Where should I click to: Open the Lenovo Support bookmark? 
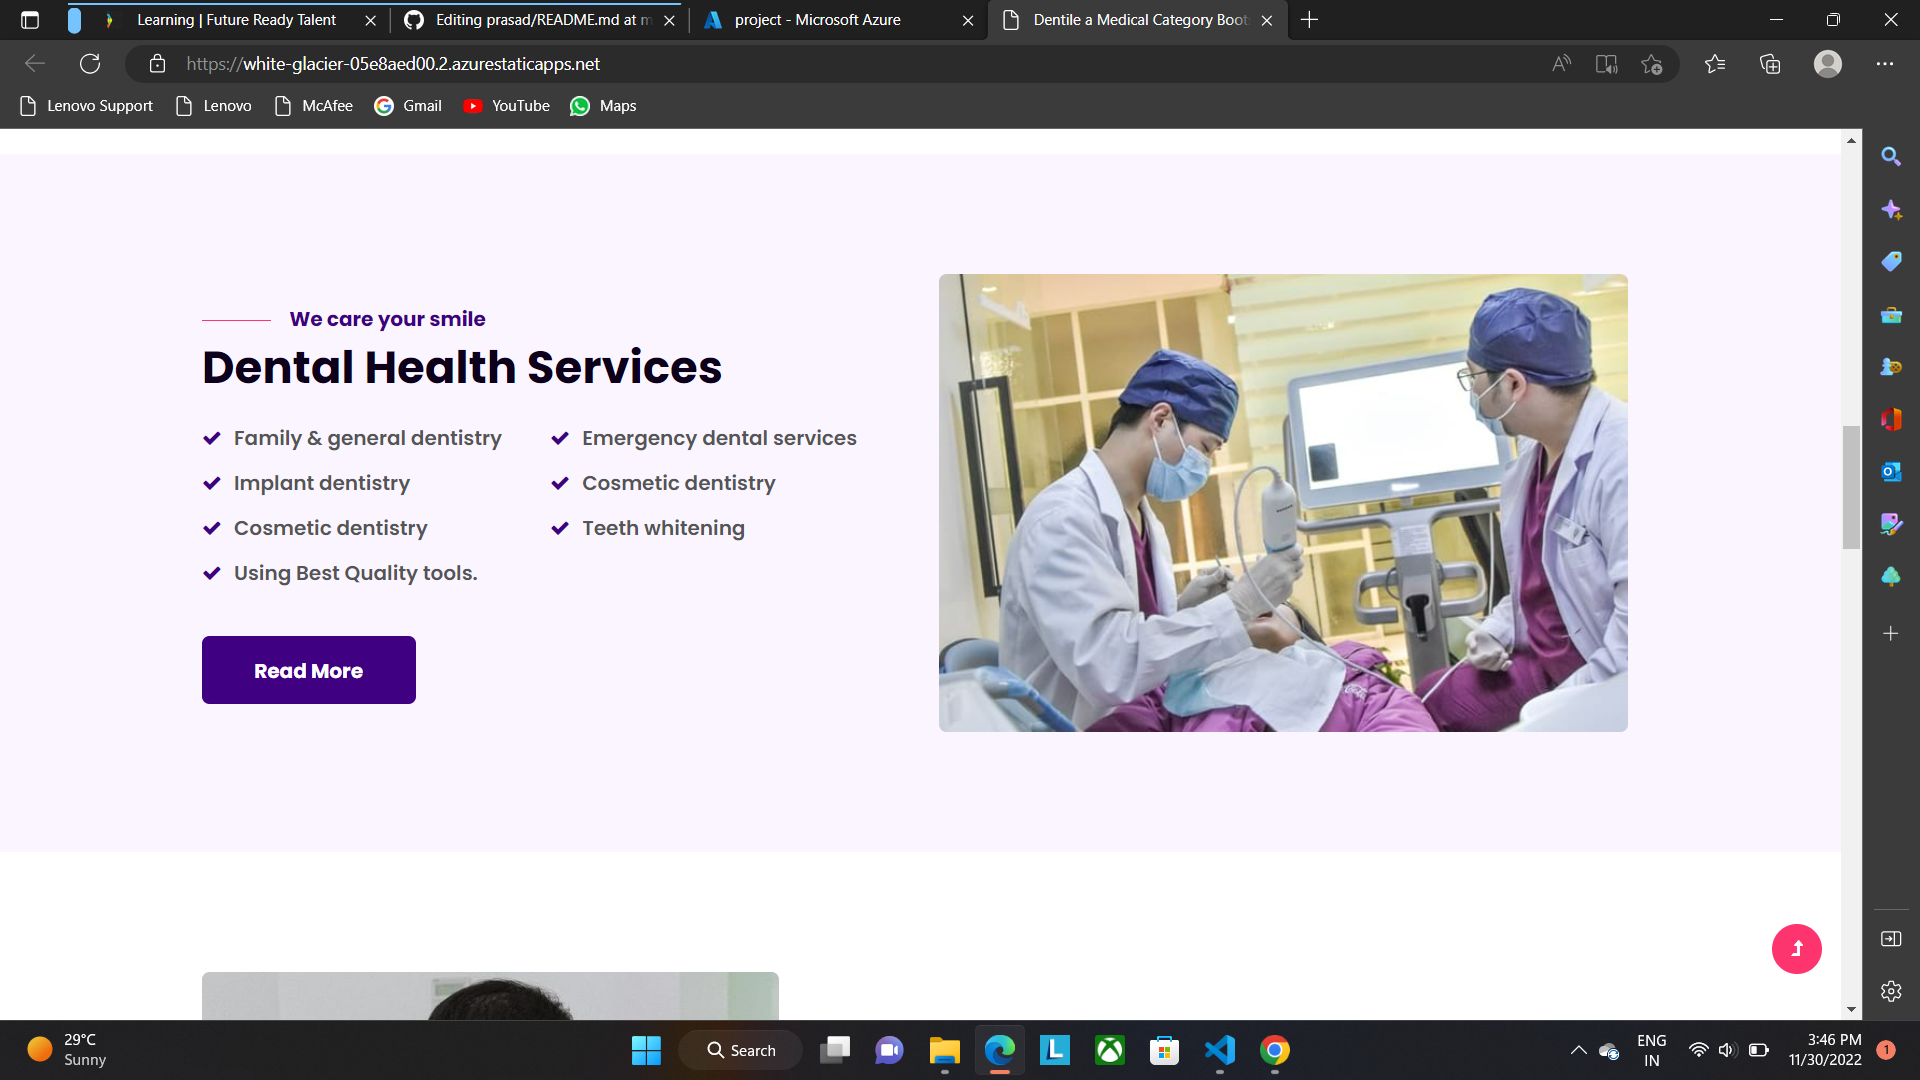point(86,106)
